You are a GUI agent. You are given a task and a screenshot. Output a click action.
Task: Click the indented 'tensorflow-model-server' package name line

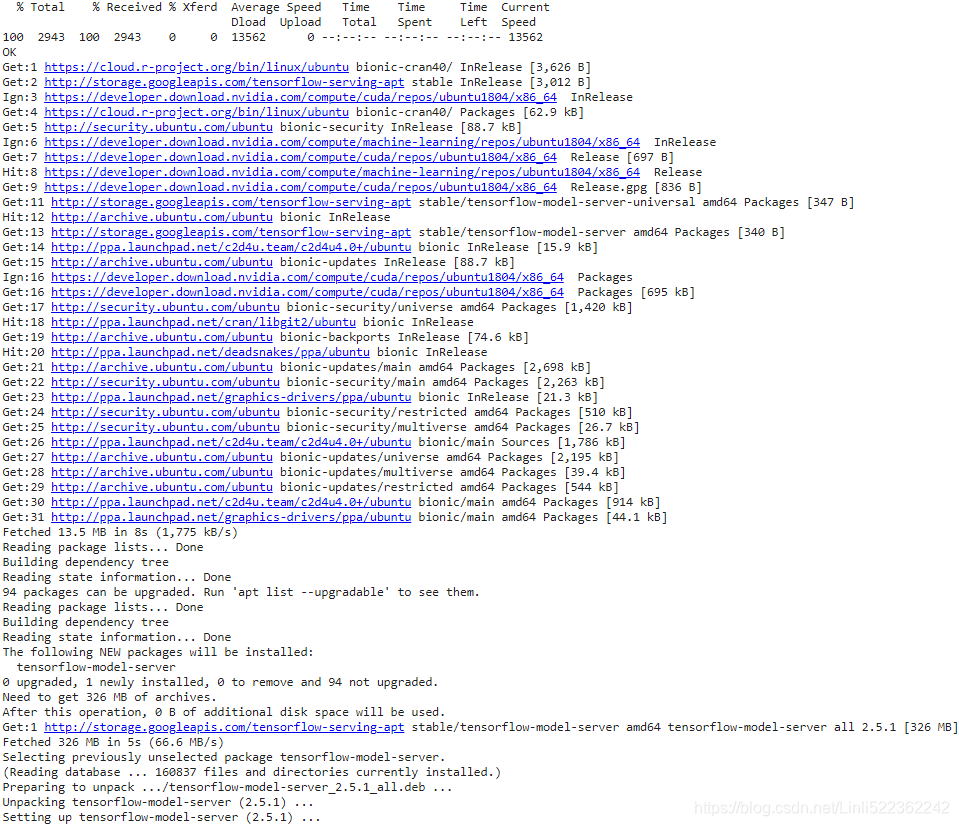(96, 666)
